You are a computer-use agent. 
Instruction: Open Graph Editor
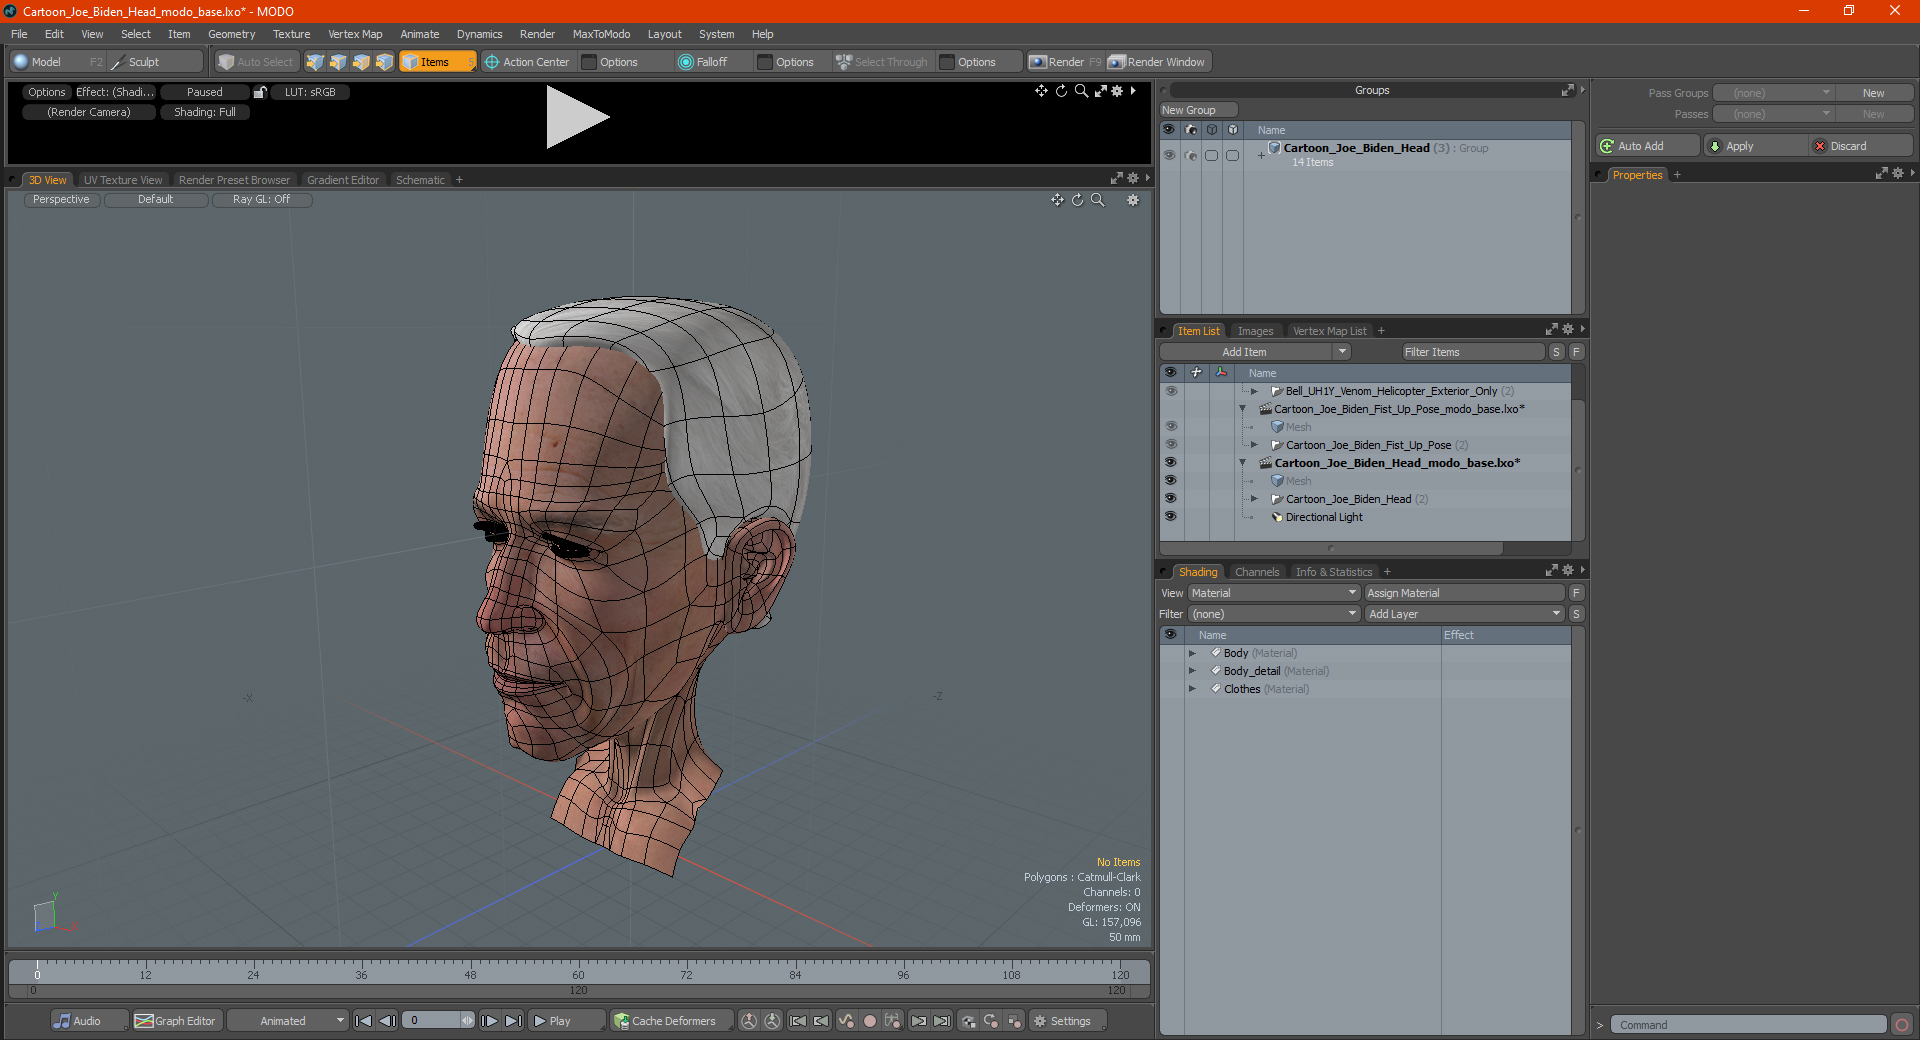tap(176, 1021)
